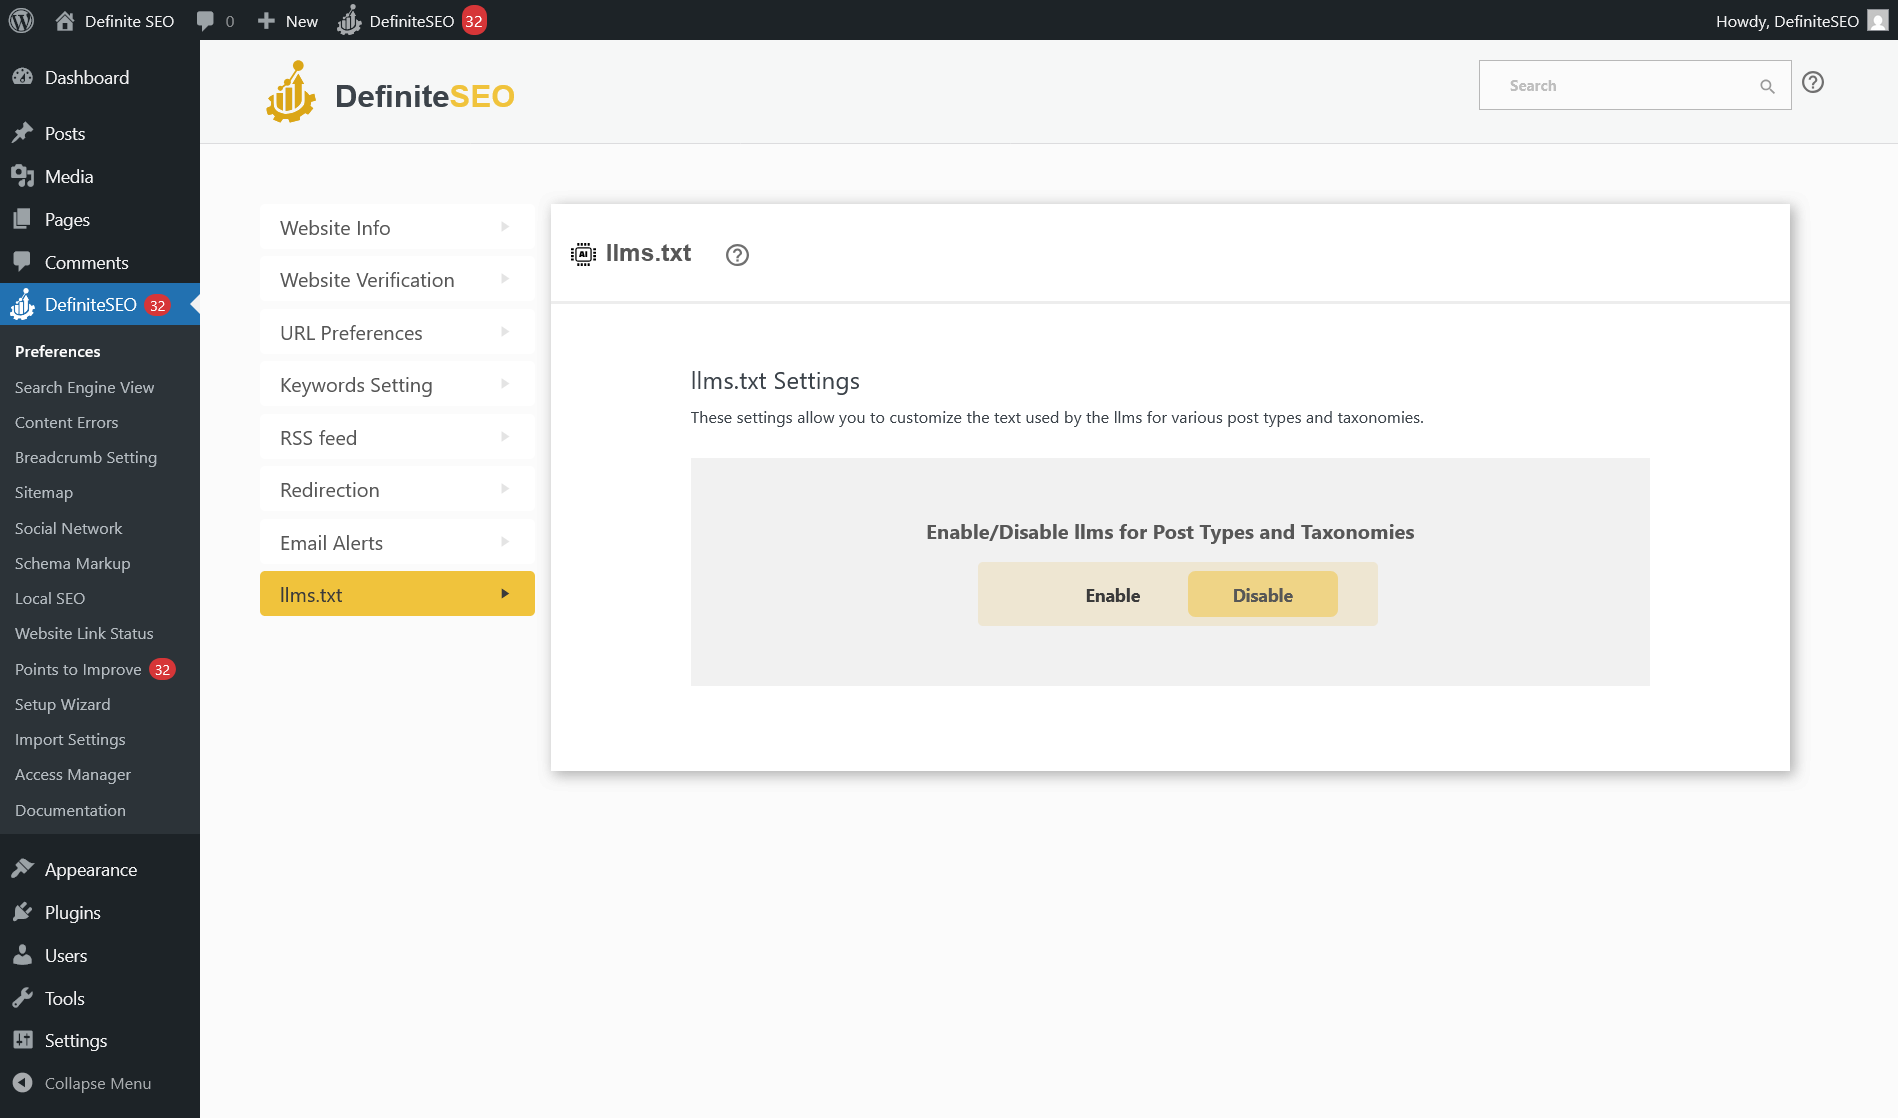The height and width of the screenshot is (1118, 1898).
Task: Open Sitemap submenu item
Action: pos(44,492)
